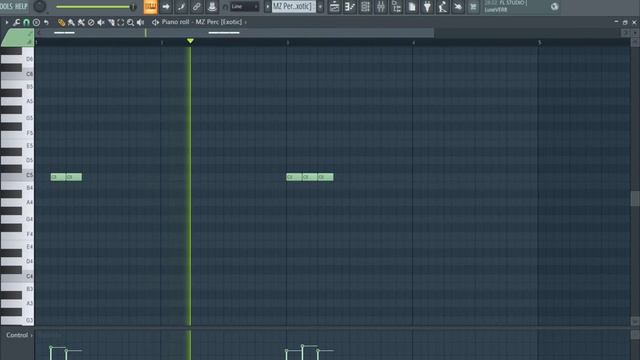
Task: Select the Slice knife tool
Action: pyautogui.click(x=111, y=22)
